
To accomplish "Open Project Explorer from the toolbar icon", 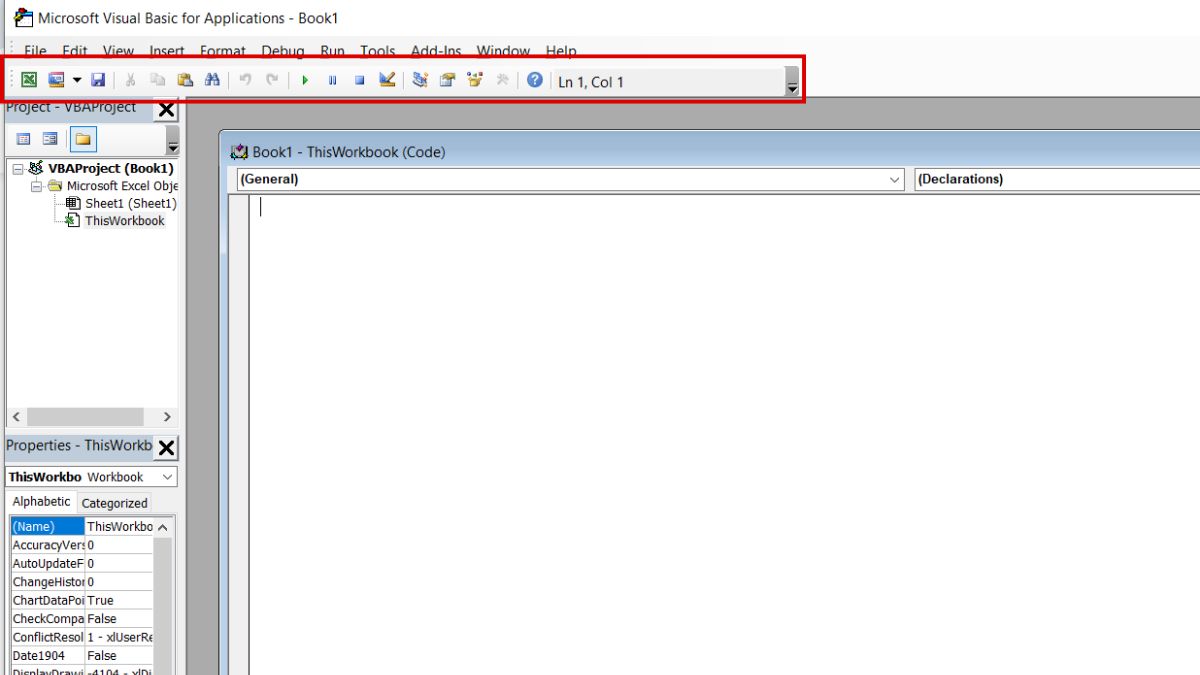I will coord(420,81).
